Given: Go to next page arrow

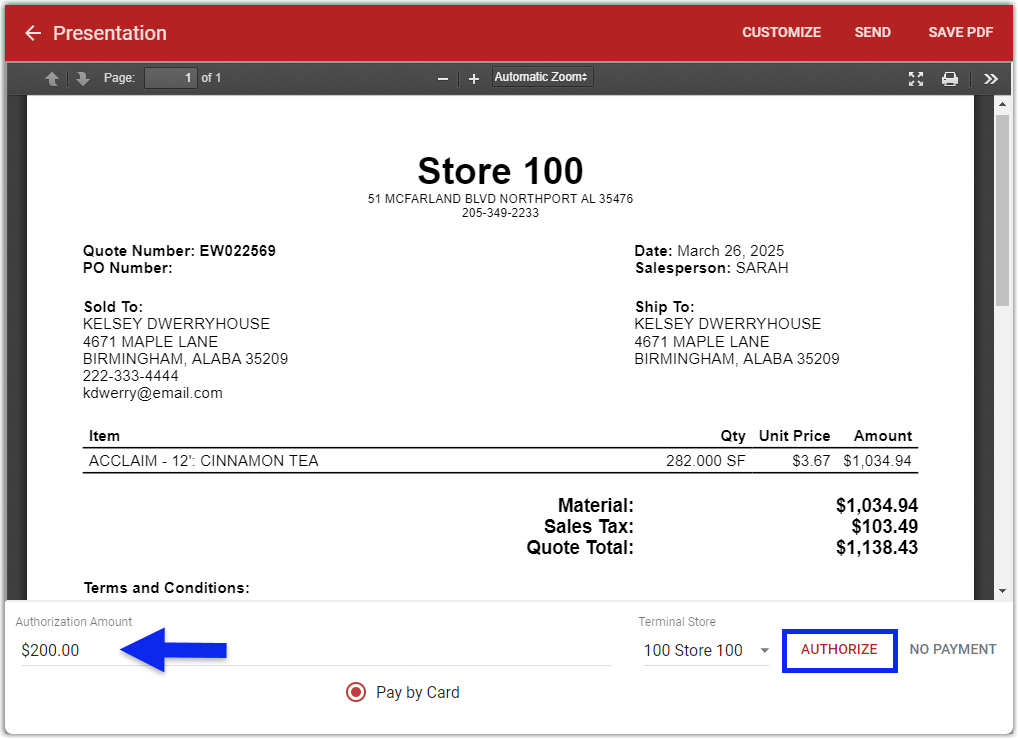Looking at the screenshot, I should click(82, 79).
